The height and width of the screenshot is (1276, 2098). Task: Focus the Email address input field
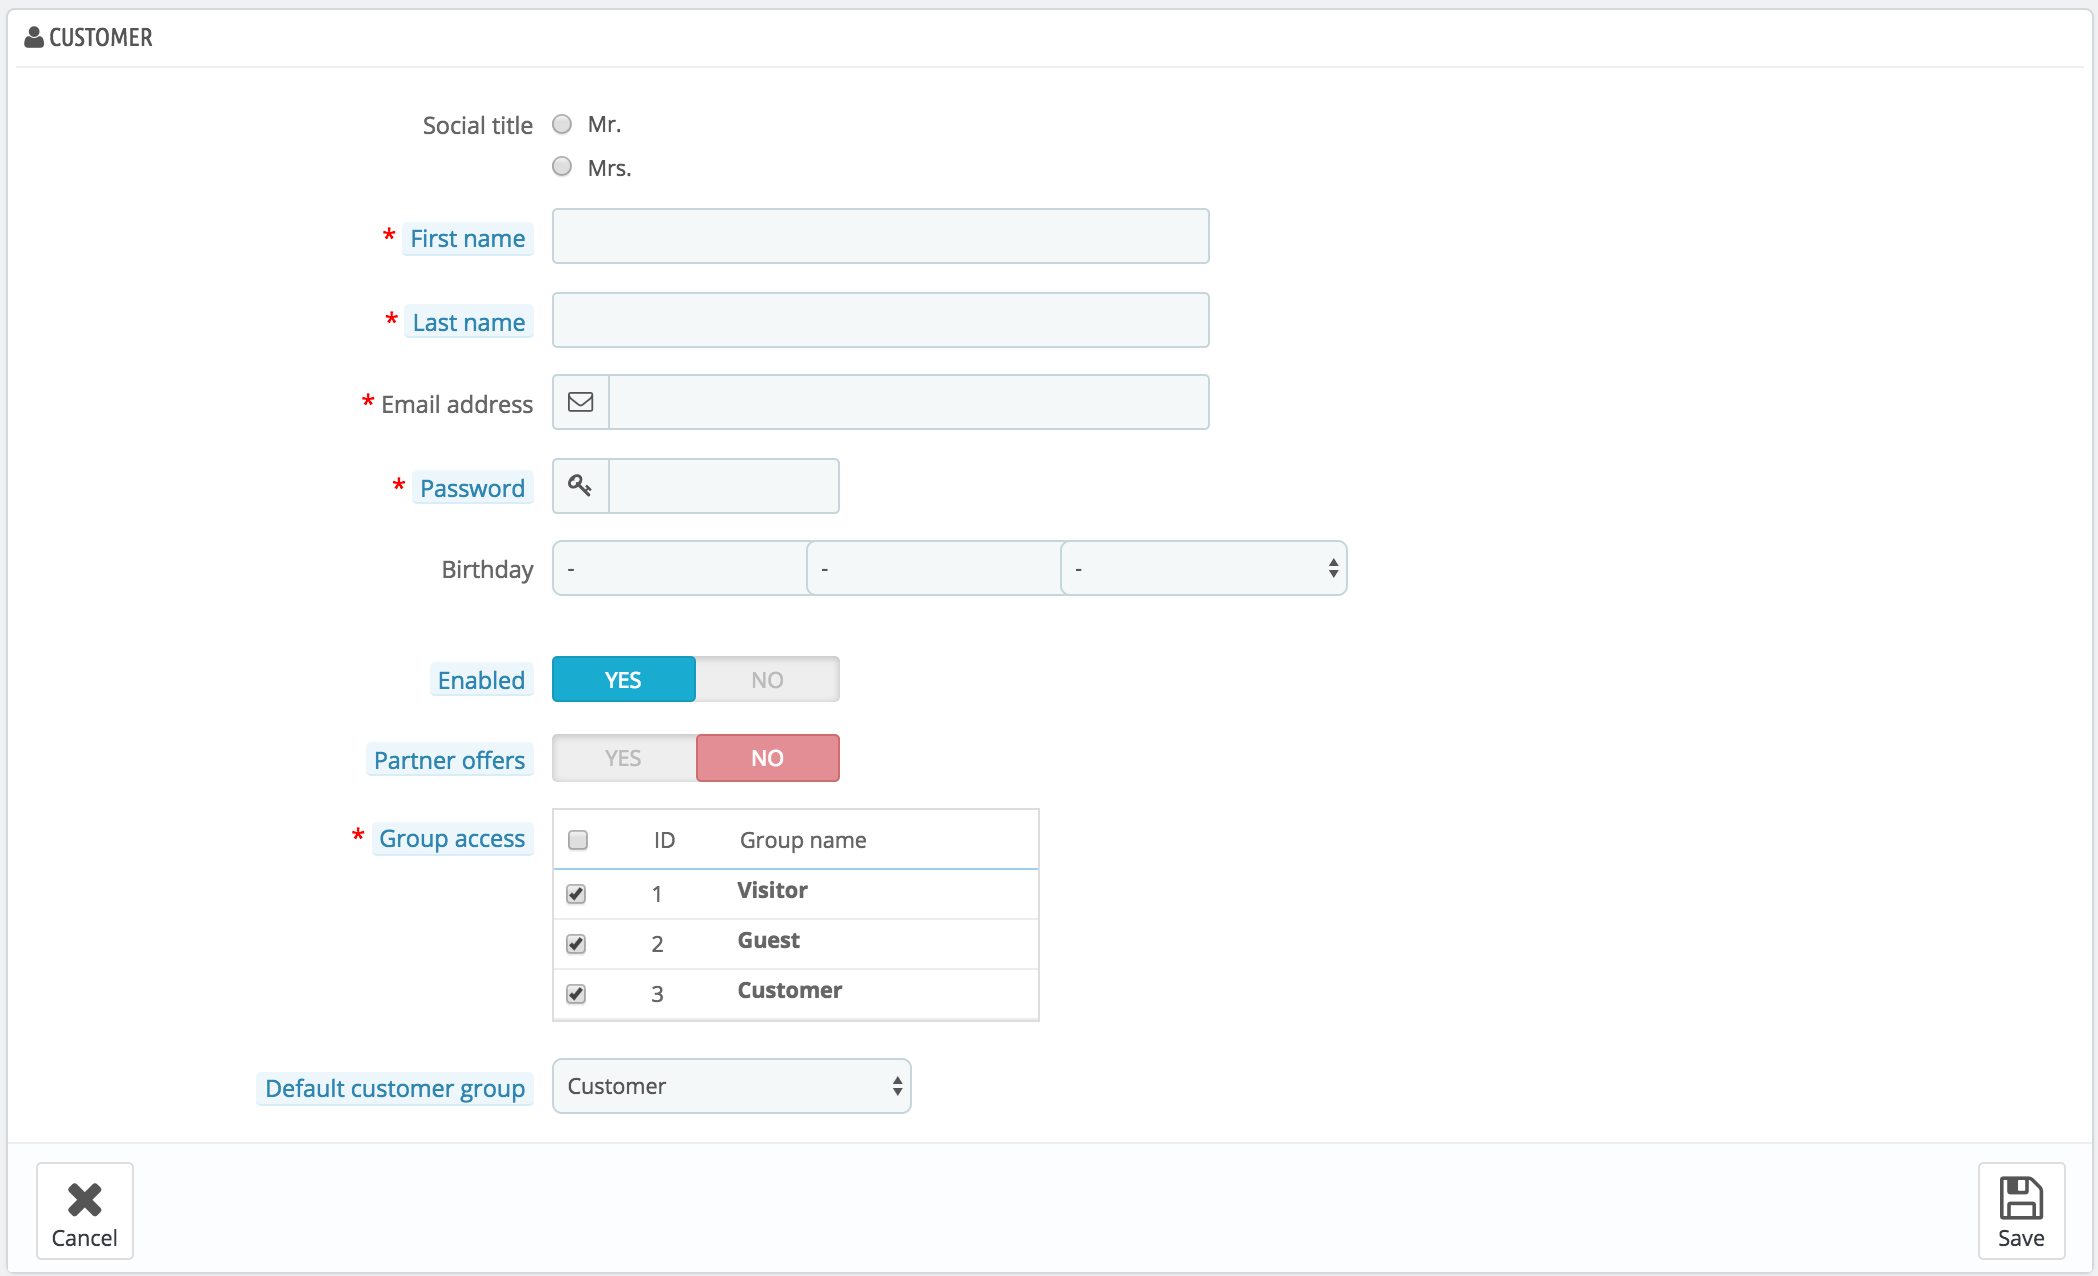pyautogui.click(x=909, y=402)
